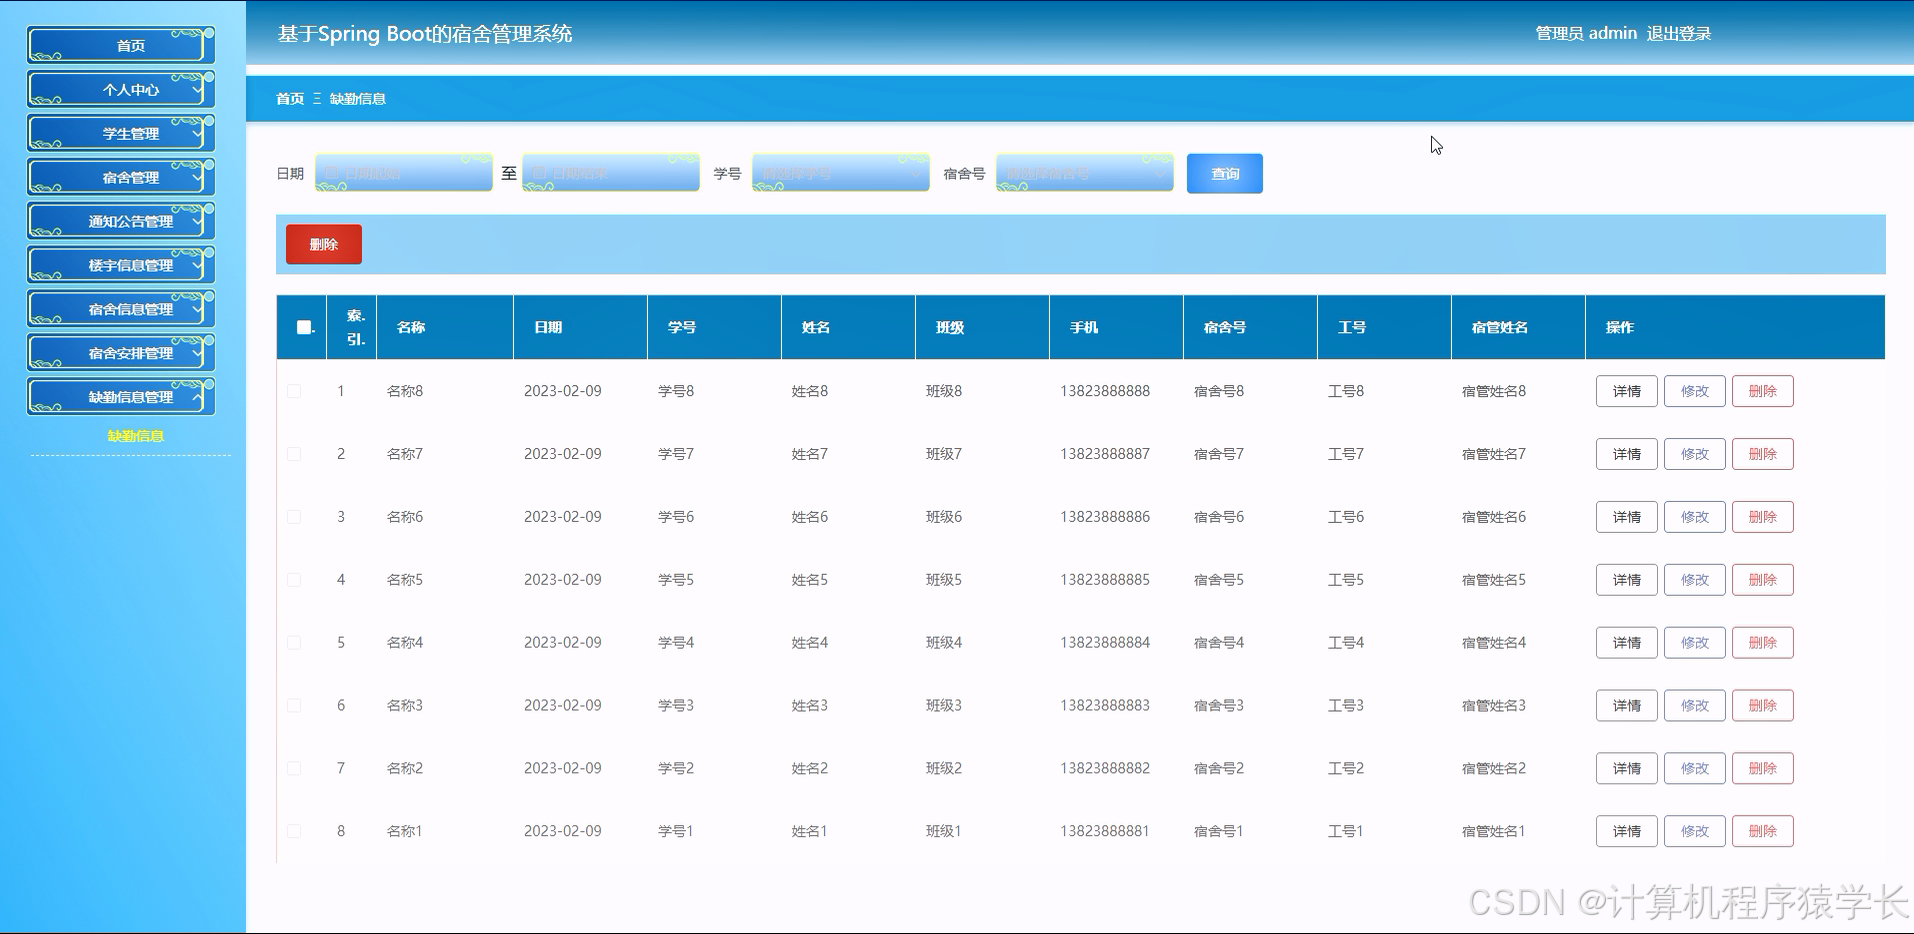The height and width of the screenshot is (934, 1914).
Task: Check the checkbox for row 名称4
Action: [x=294, y=643]
